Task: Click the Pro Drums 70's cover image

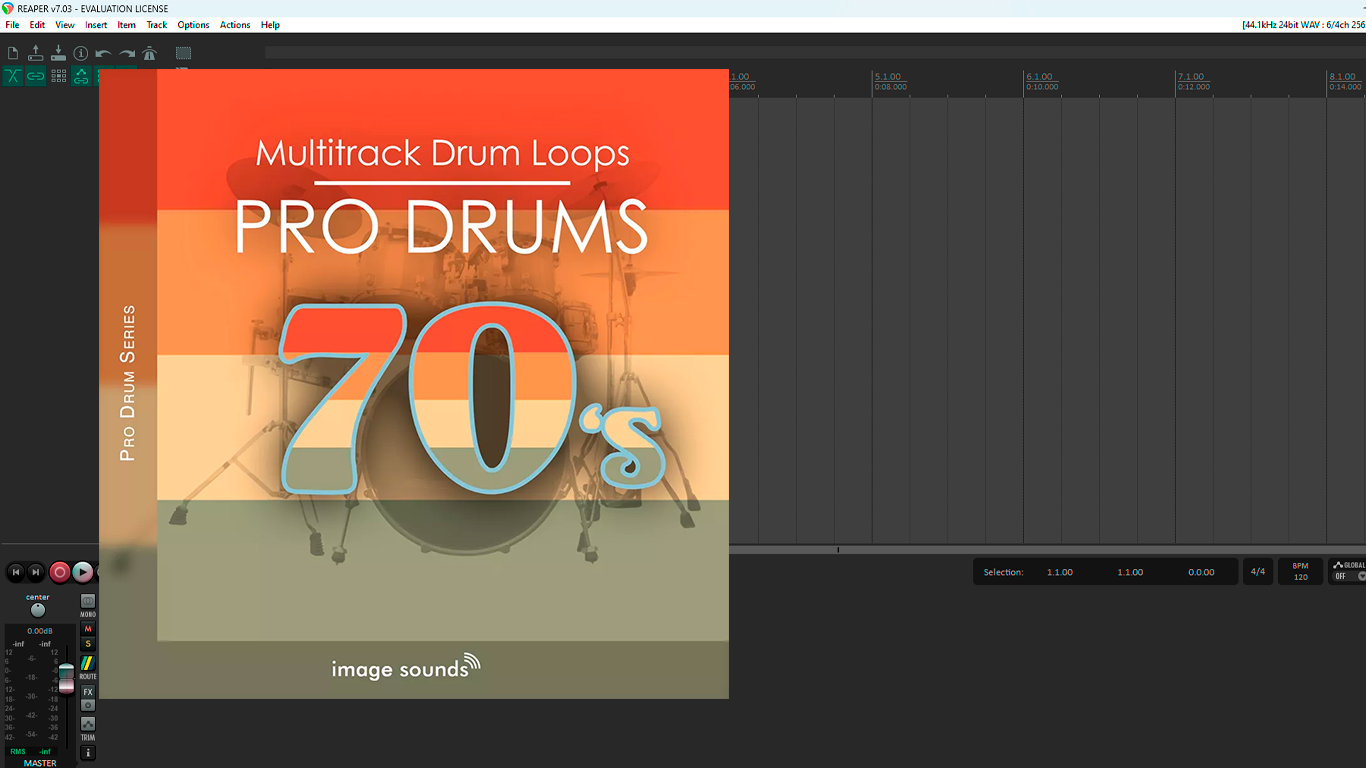Action: [x=414, y=384]
